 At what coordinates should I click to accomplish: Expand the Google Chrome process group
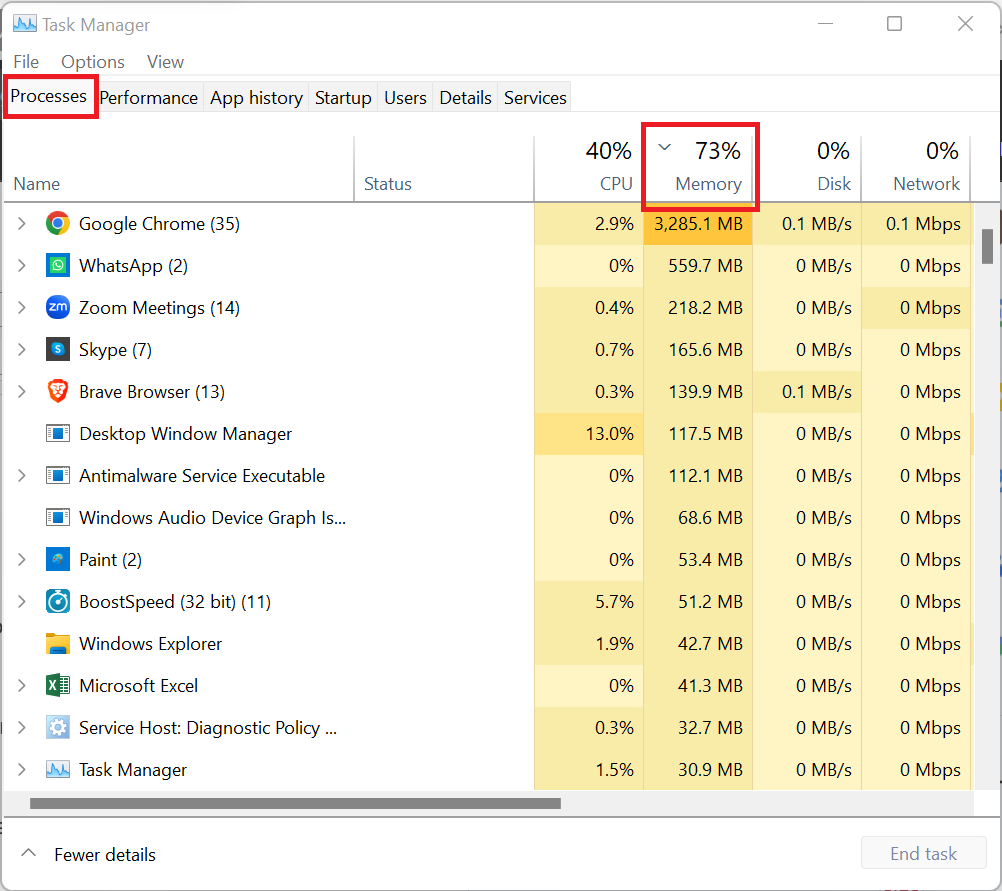pos(22,224)
